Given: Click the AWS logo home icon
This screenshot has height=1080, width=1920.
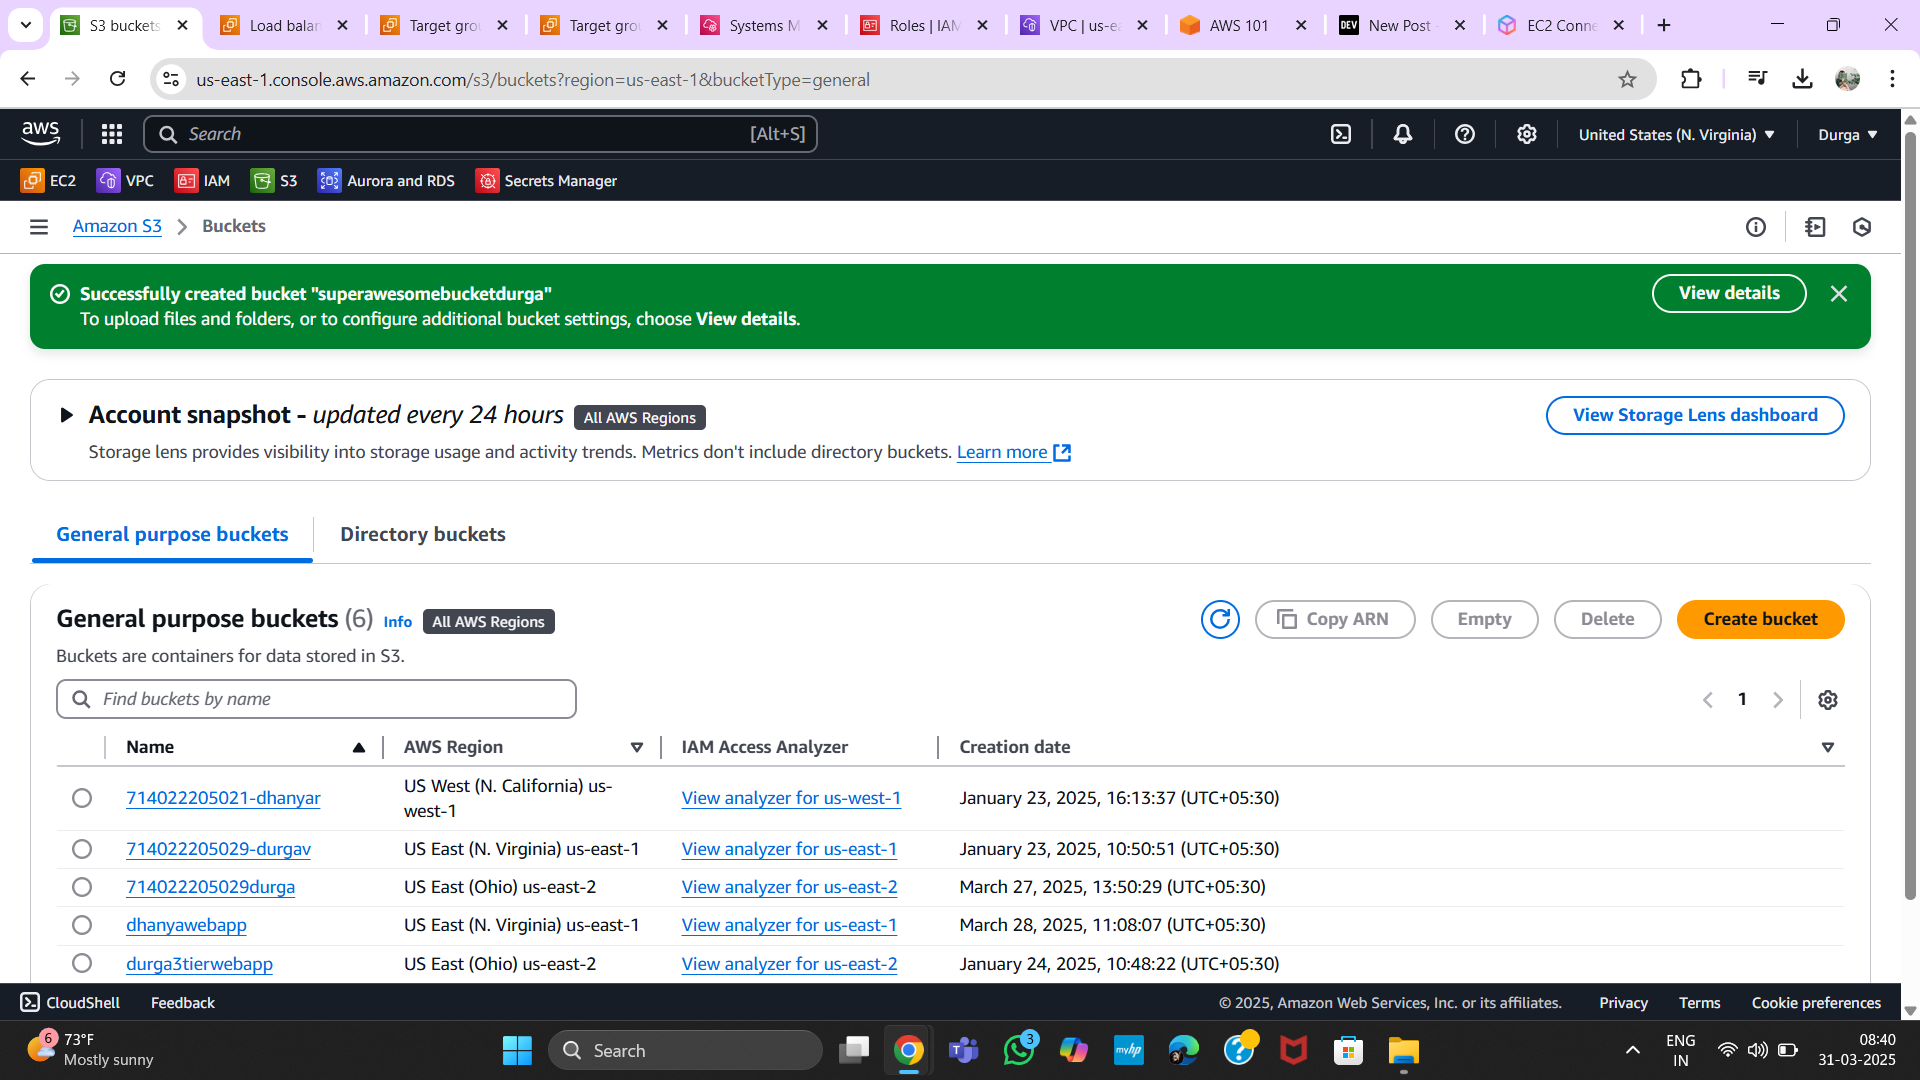Looking at the screenshot, I should pyautogui.click(x=41, y=134).
